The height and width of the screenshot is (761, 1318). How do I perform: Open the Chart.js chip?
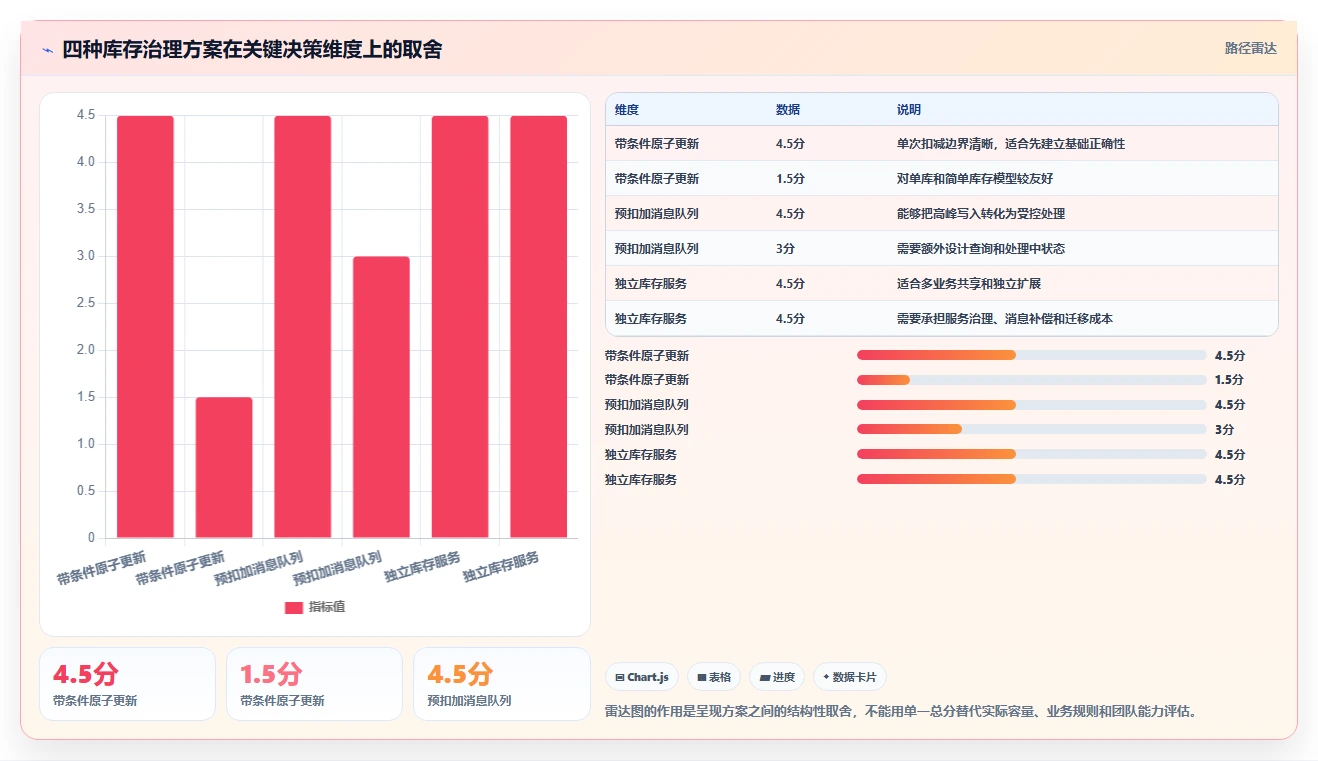[x=642, y=677]
